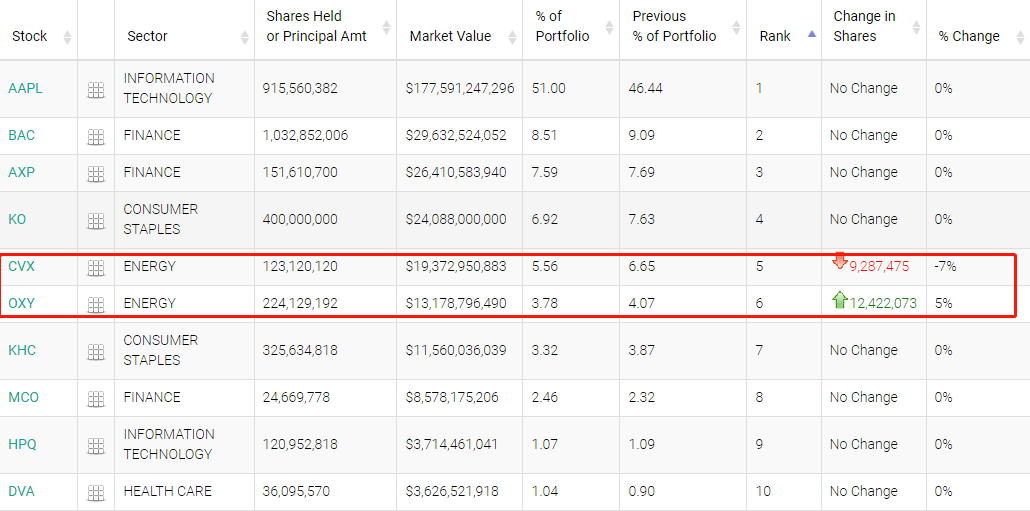
Task: Sort by the Sector column header
Action: (x=147, y=36)
